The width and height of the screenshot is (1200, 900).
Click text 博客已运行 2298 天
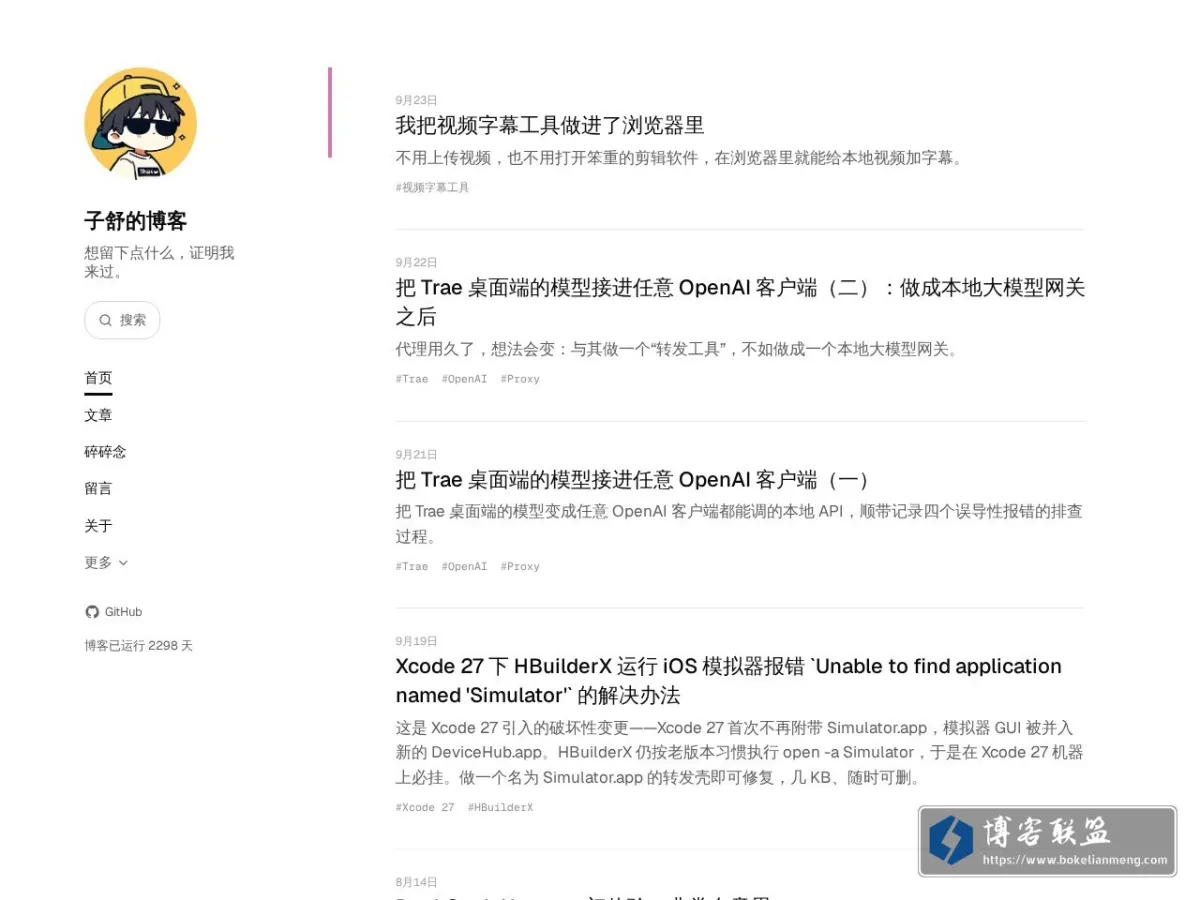(x=138, y=646)
